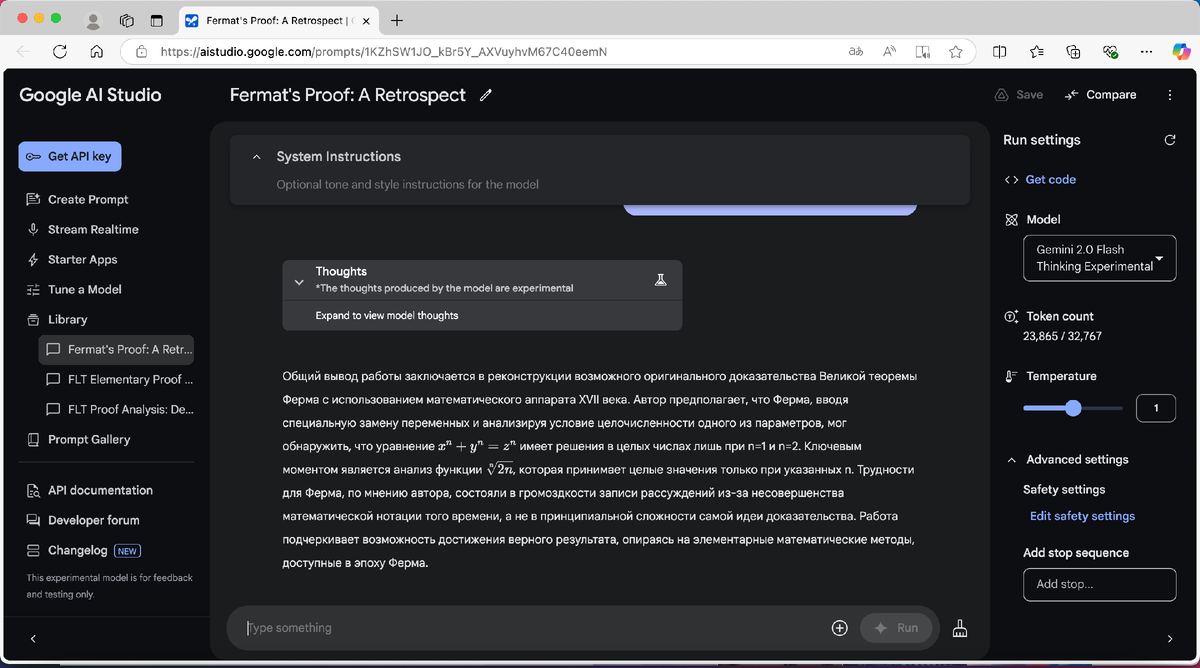Click the clear chat broom icon
The height and width of the screenshot is (668, 1200).
960,628
